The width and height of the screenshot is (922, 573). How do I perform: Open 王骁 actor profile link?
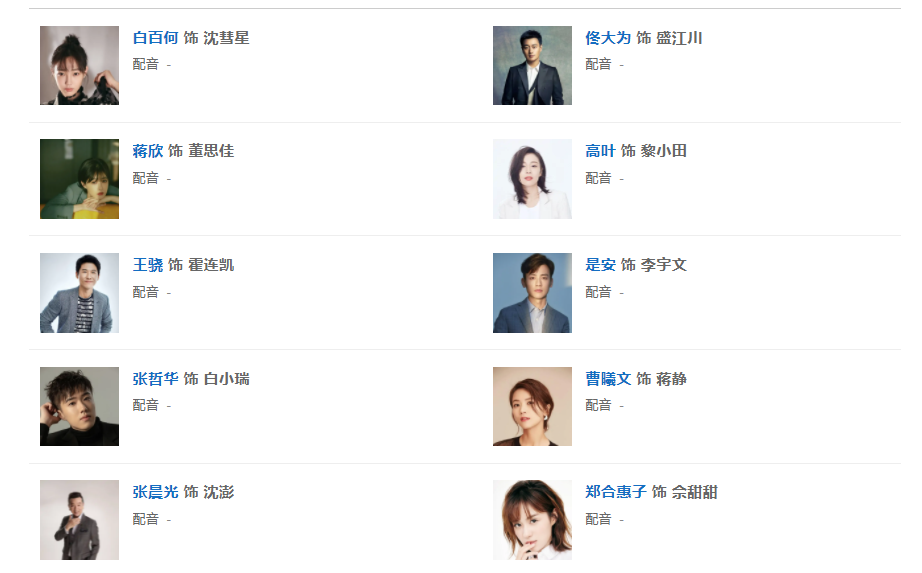pos(148,265)
